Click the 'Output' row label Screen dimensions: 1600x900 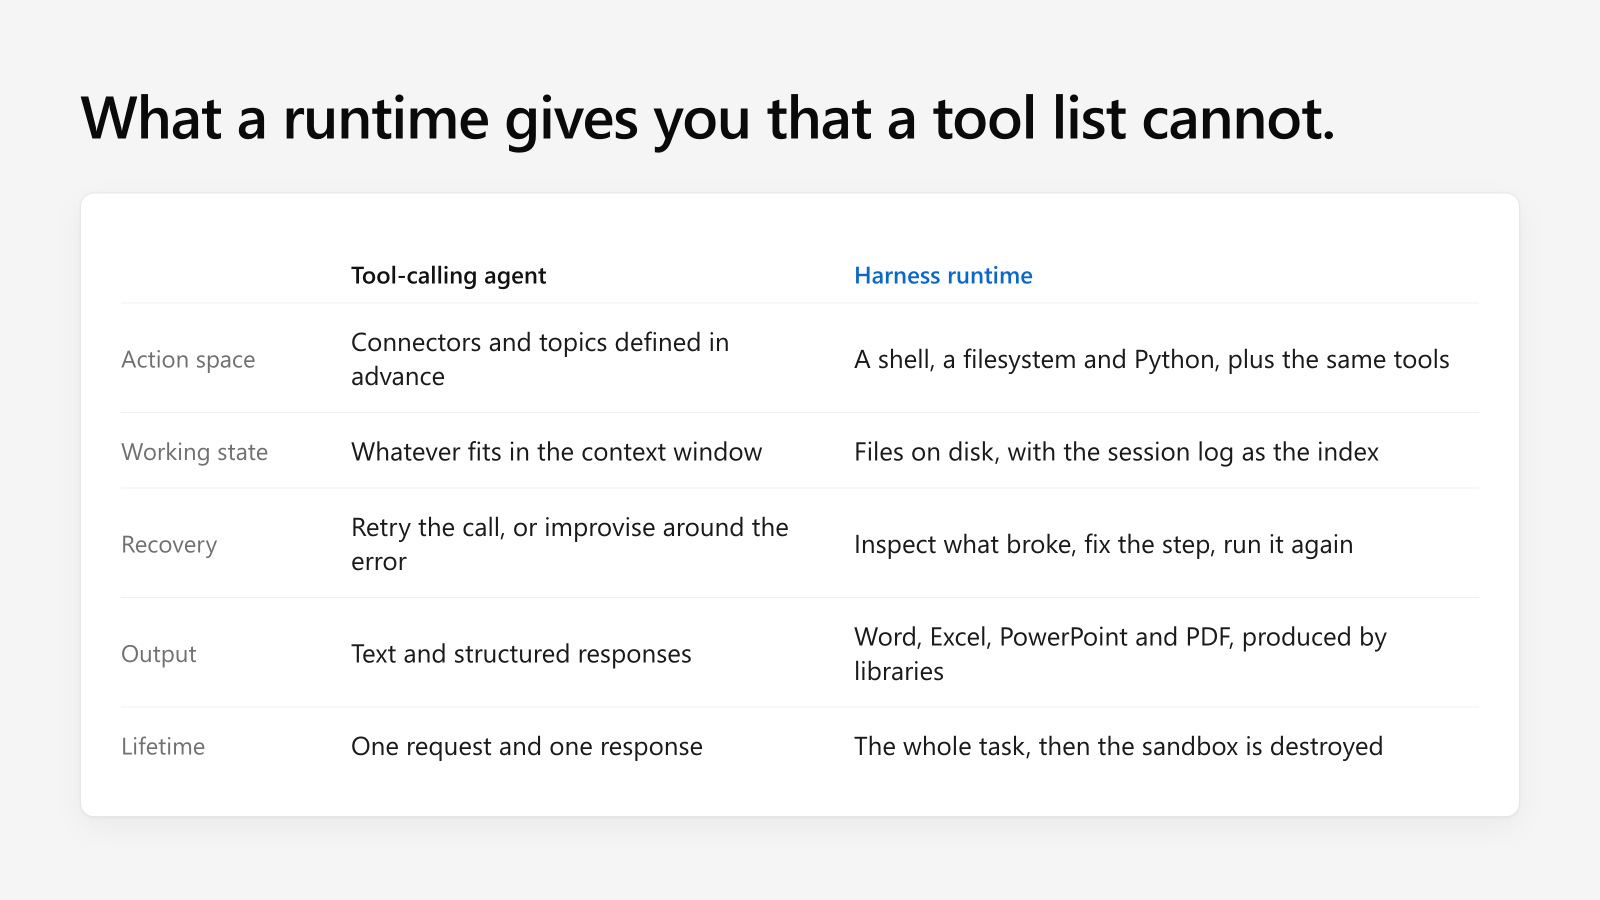pyautogui.click(x=158, y=654)
